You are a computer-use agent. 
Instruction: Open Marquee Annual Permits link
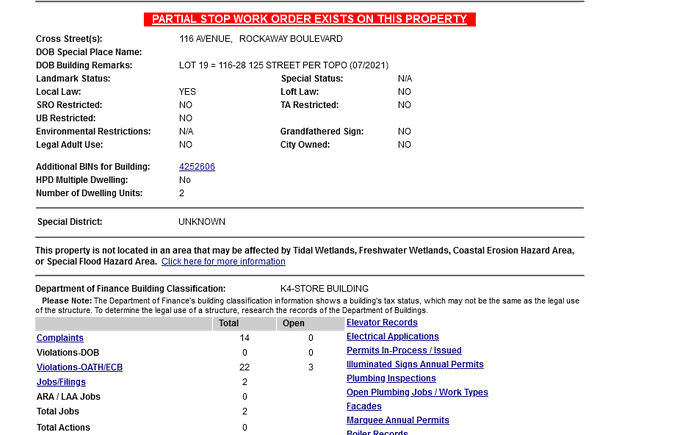pyautogui.click(x=398, y=420)
